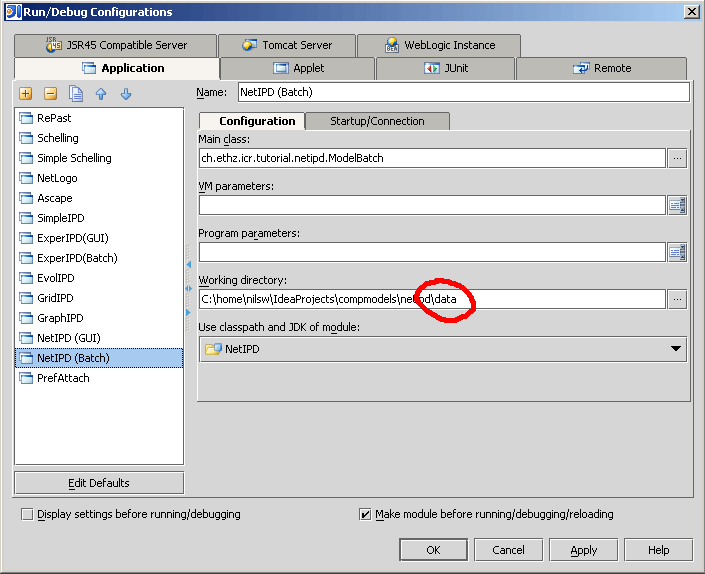Image resolution: width=705 pixels, height=574 pixels.
Task: Switch to the JUnit tab
Action: click(x=446, y=68)
